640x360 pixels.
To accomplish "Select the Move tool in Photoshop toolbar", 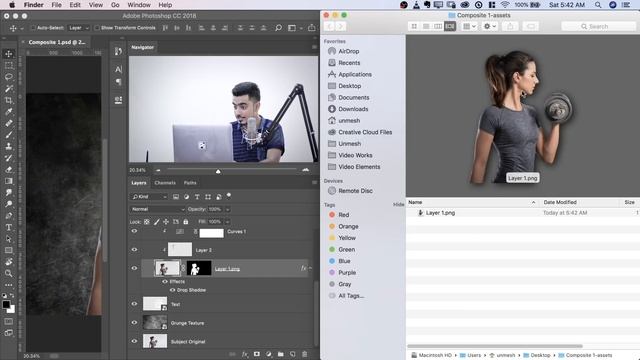I will click(9, 53).
